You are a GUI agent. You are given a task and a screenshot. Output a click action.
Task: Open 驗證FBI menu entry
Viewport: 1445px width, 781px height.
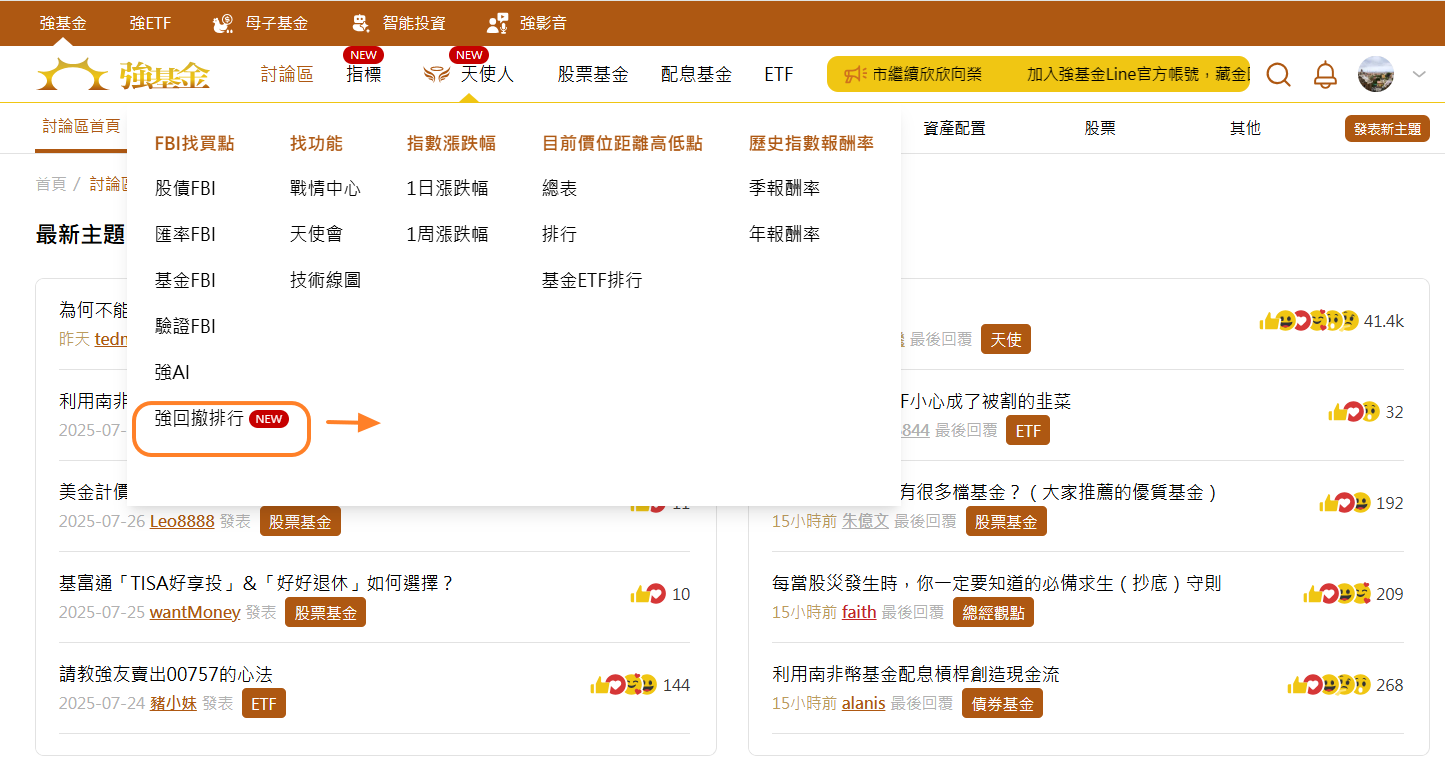click(185, 326)
